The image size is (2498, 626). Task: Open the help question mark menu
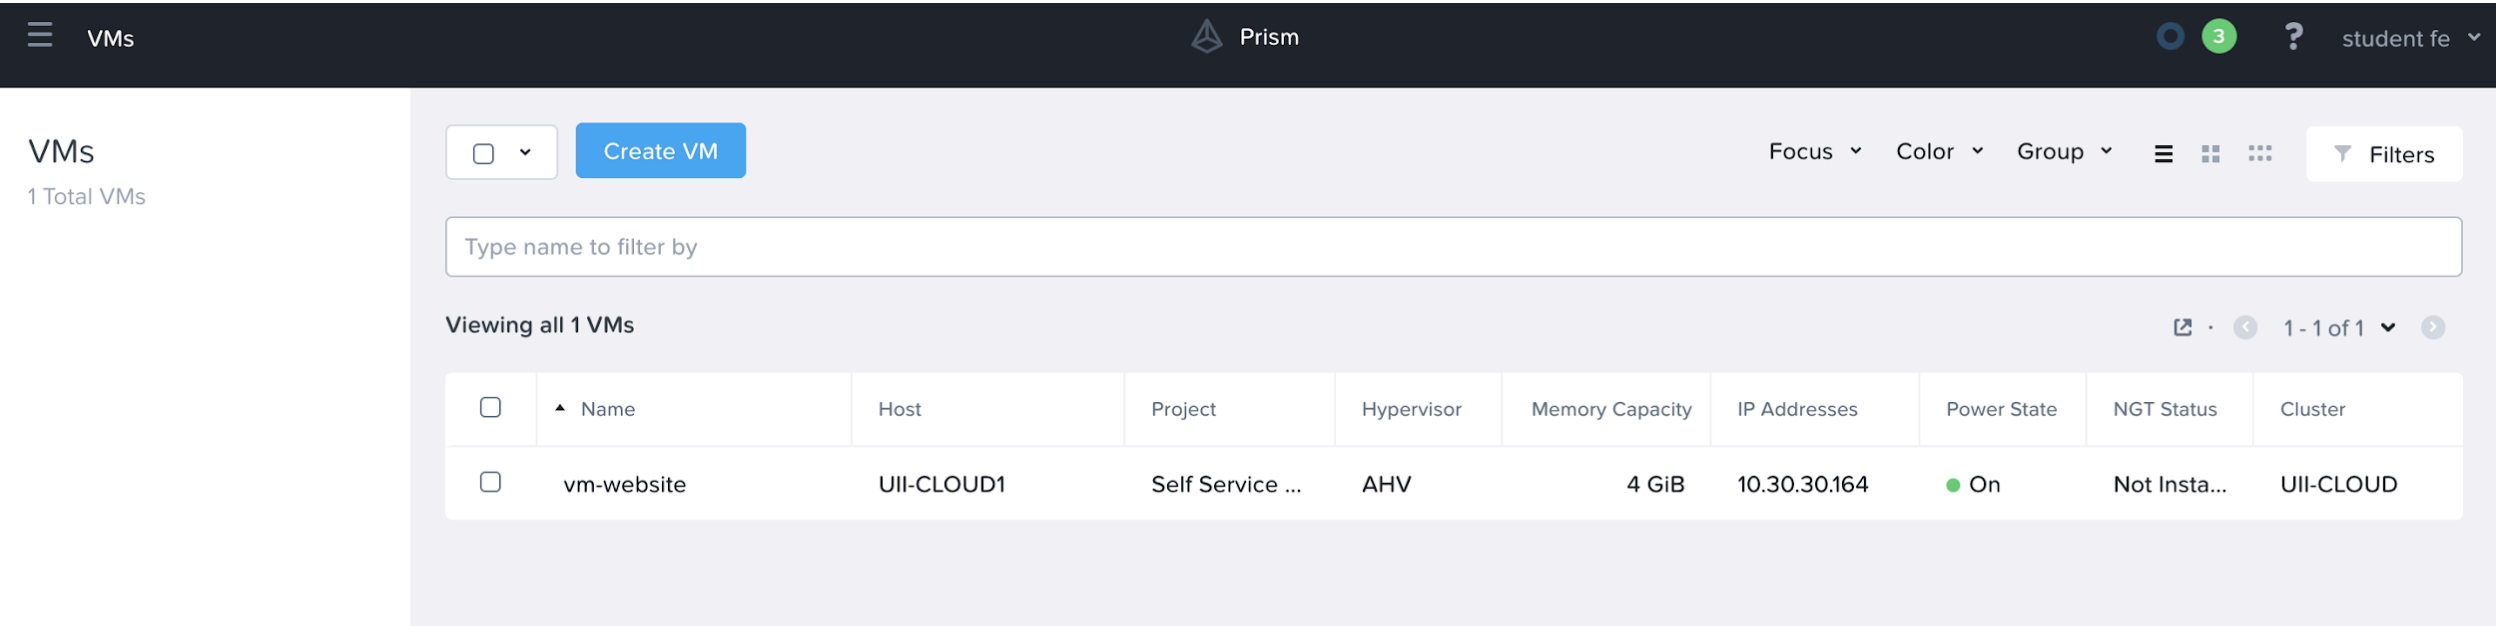2294,37
